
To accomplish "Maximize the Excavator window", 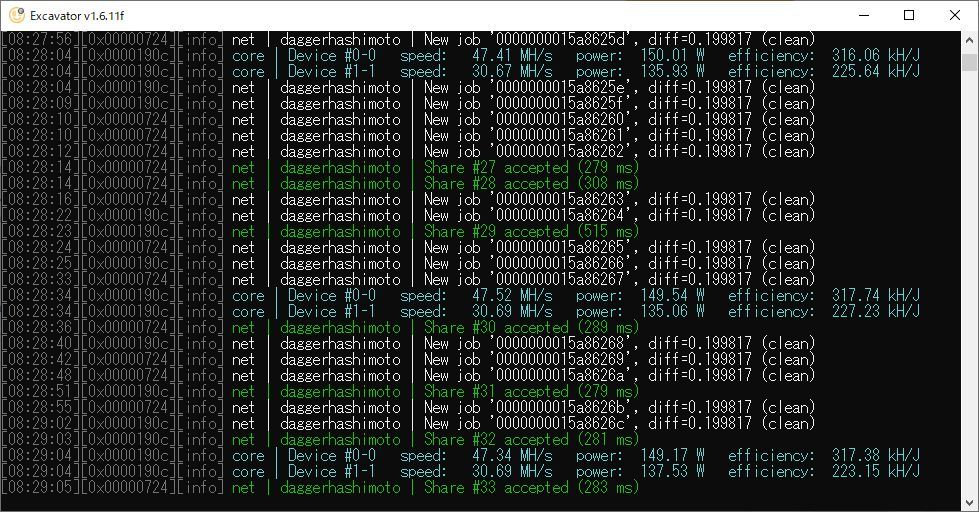I will (x=909, y=15).
